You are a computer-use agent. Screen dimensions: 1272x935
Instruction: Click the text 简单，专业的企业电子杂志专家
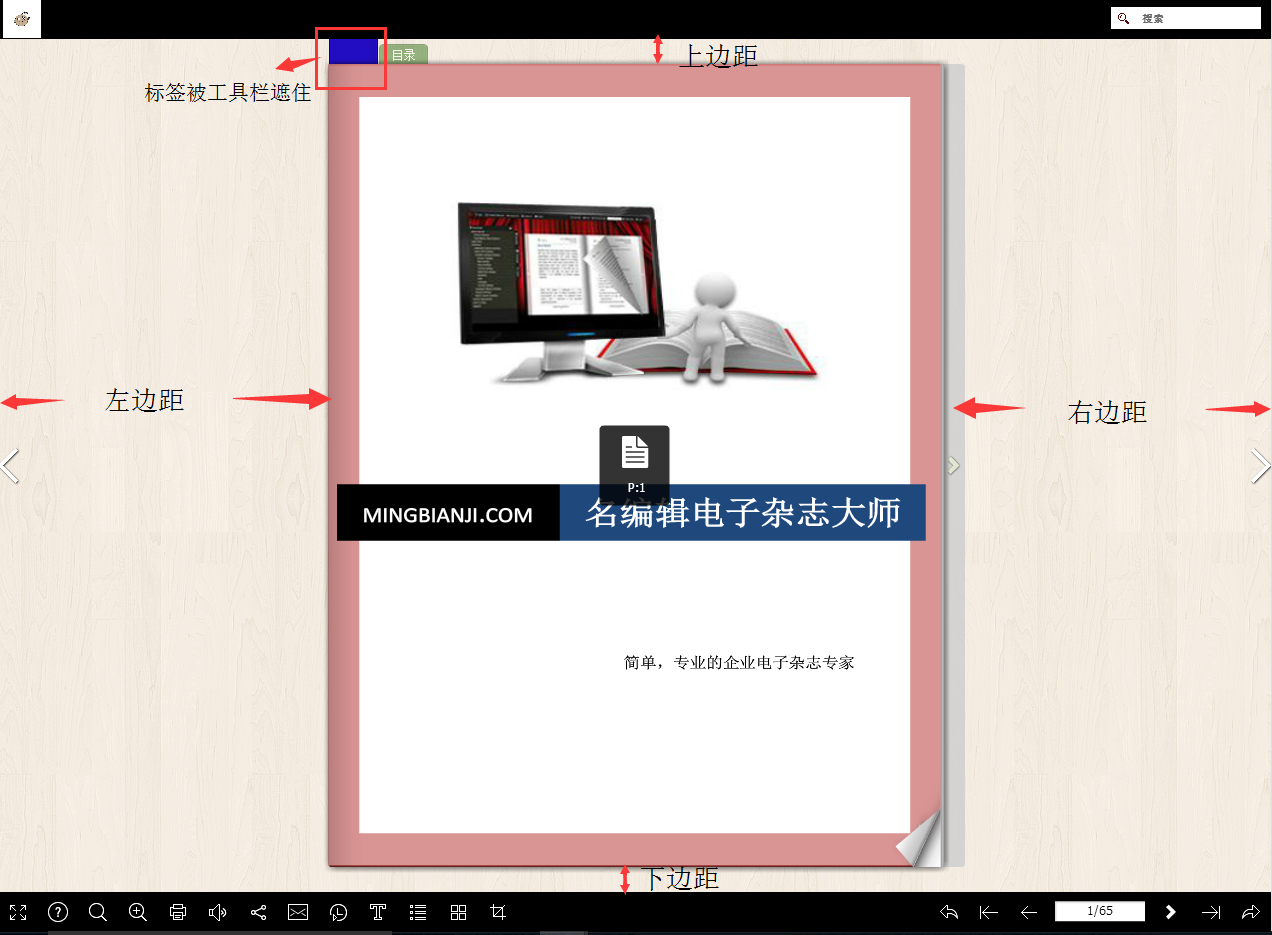click(739, 662)
